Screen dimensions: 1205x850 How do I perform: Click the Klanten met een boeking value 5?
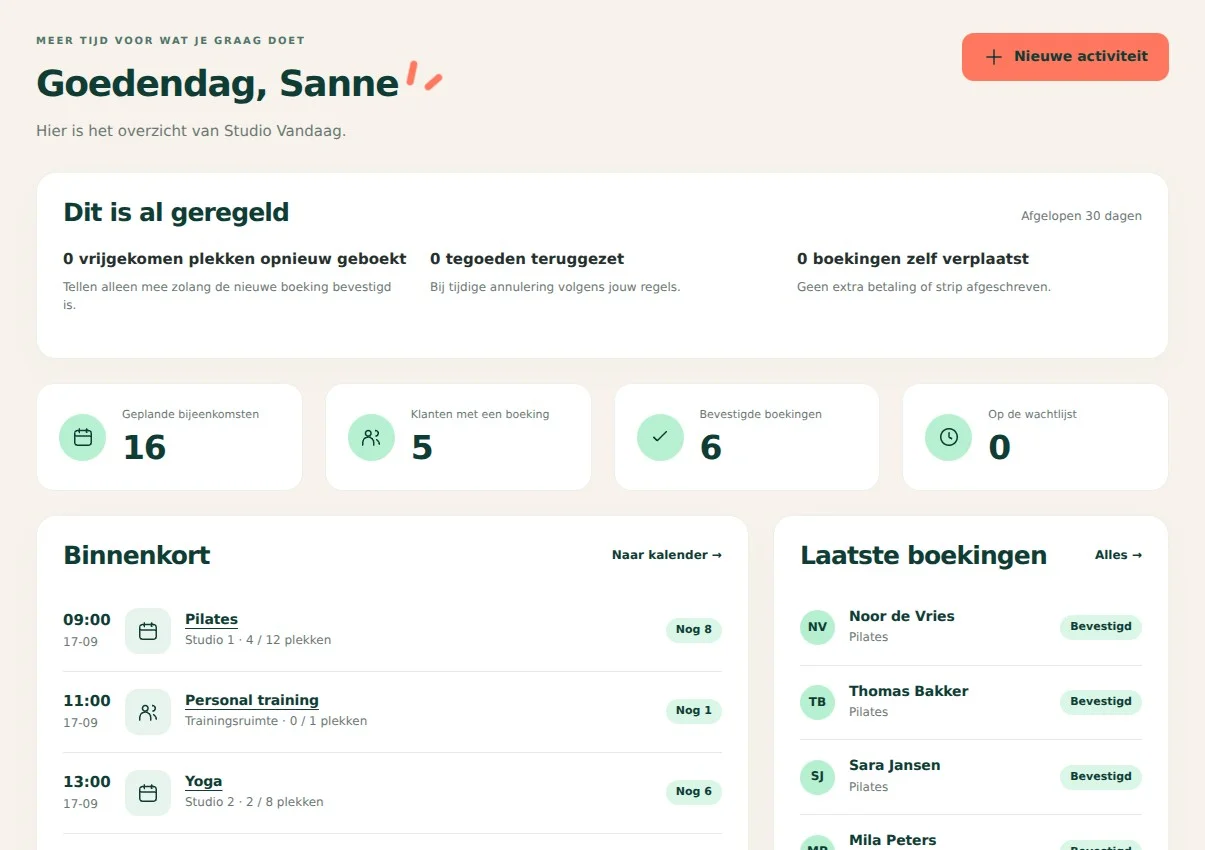tap(422, 448)
